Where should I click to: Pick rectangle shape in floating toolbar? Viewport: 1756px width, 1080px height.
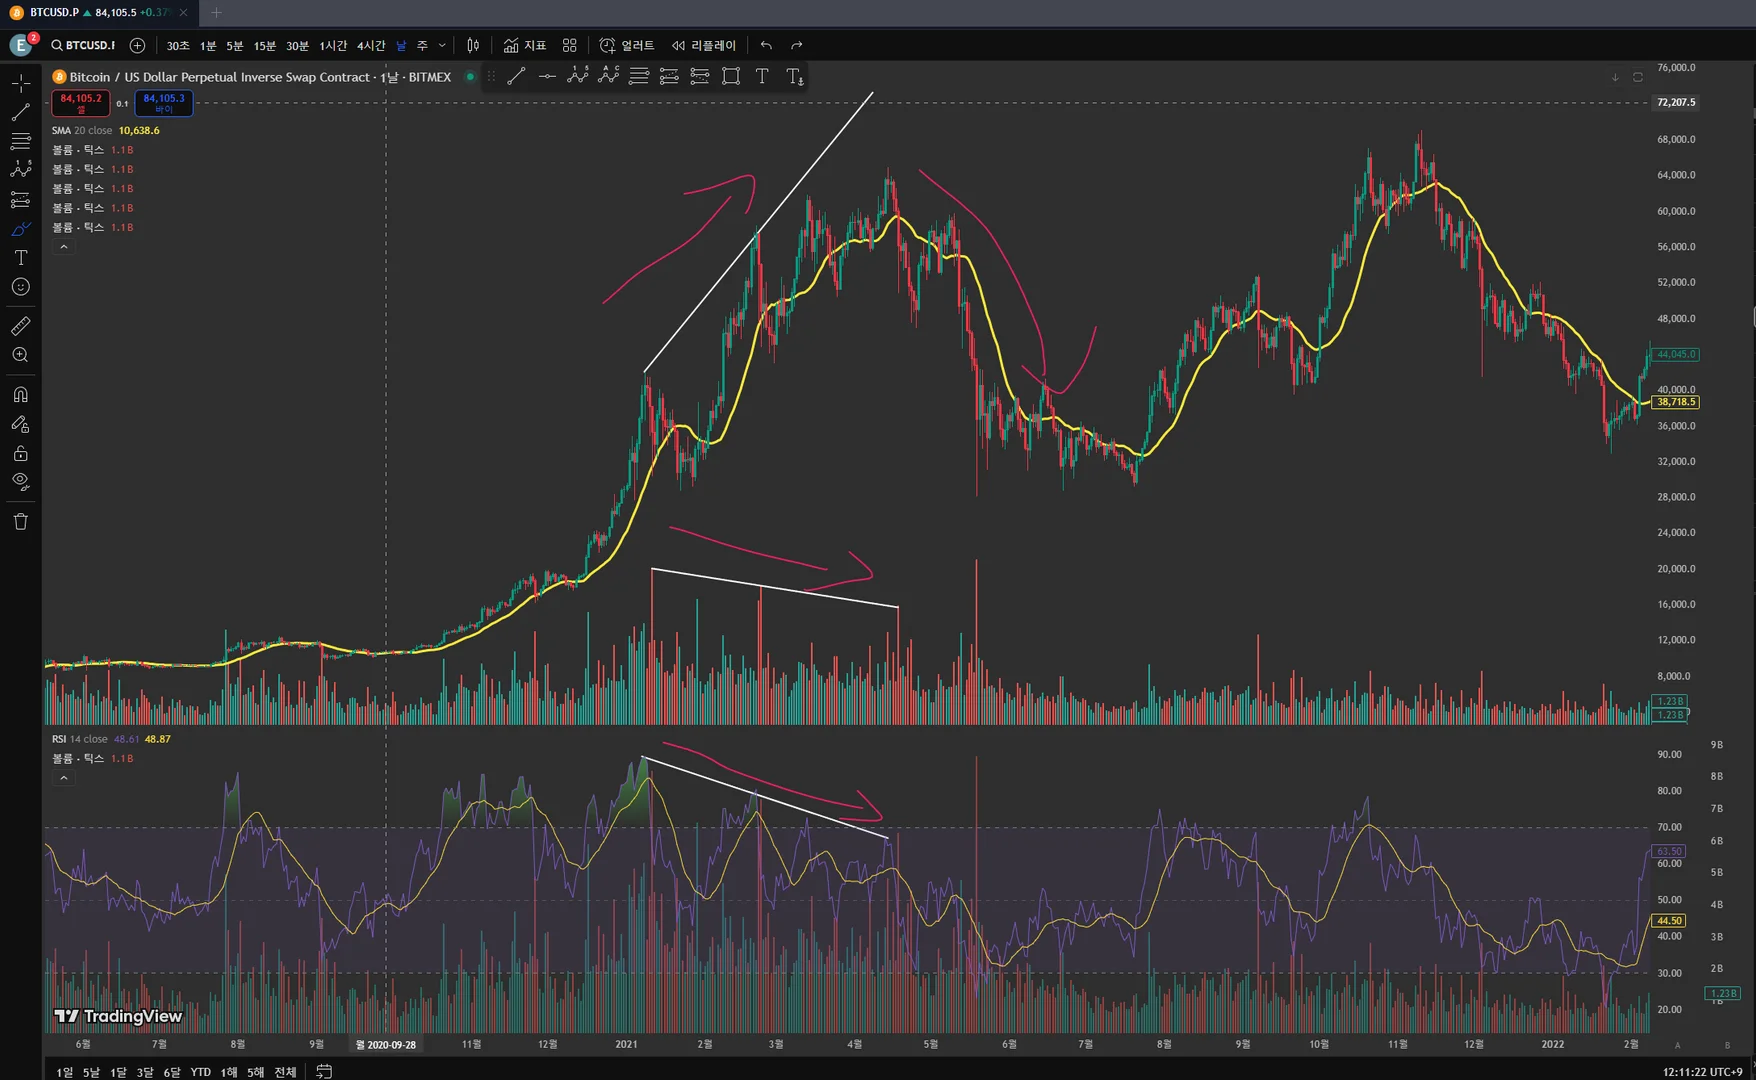pos(731,76)
